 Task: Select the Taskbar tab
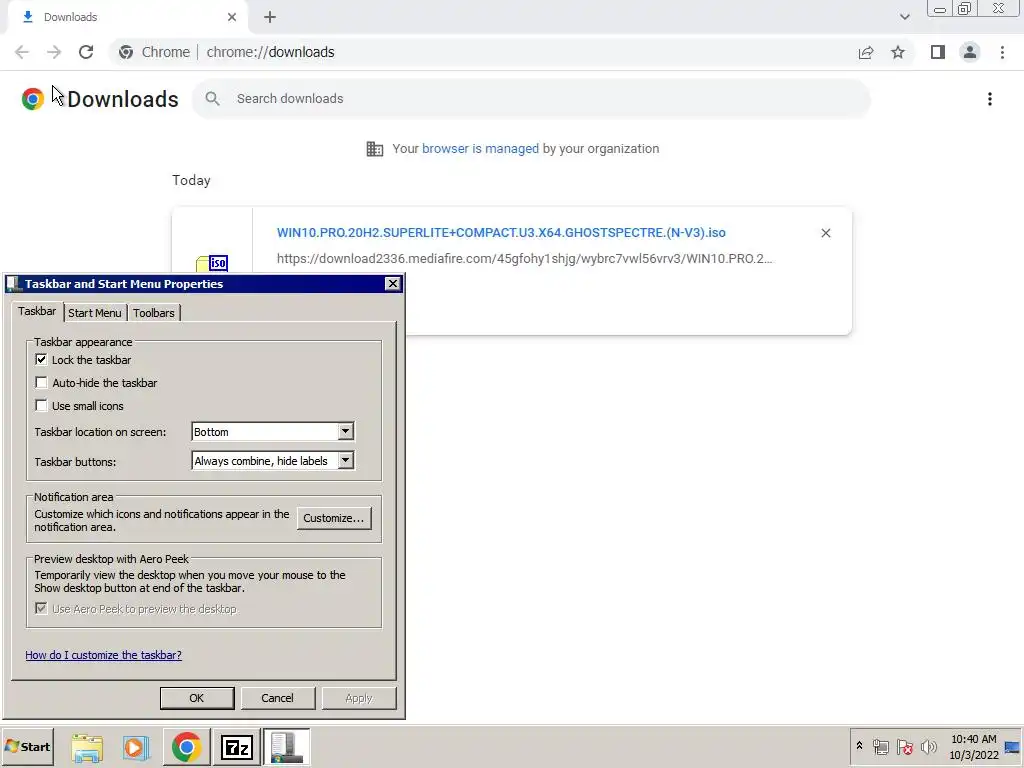37,312
